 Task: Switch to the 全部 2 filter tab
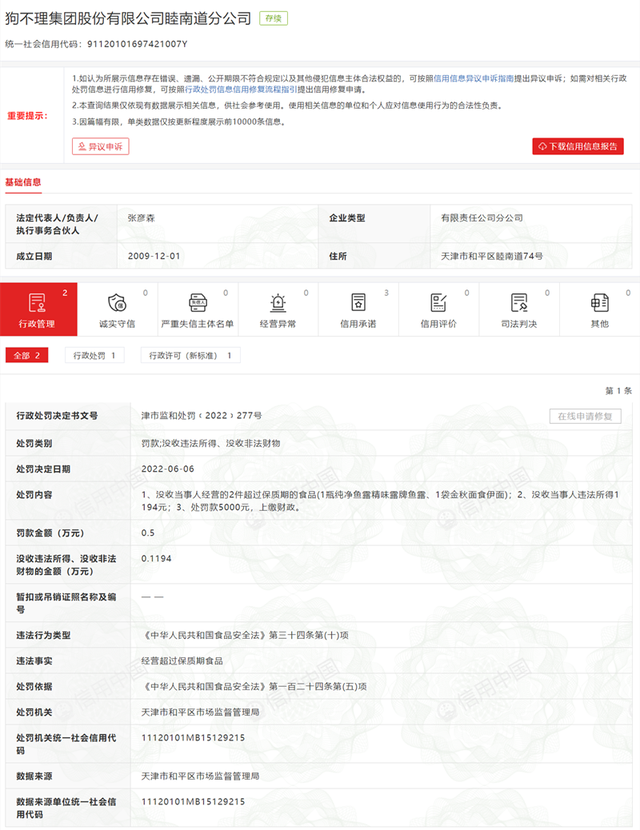[x=27, y=355]
